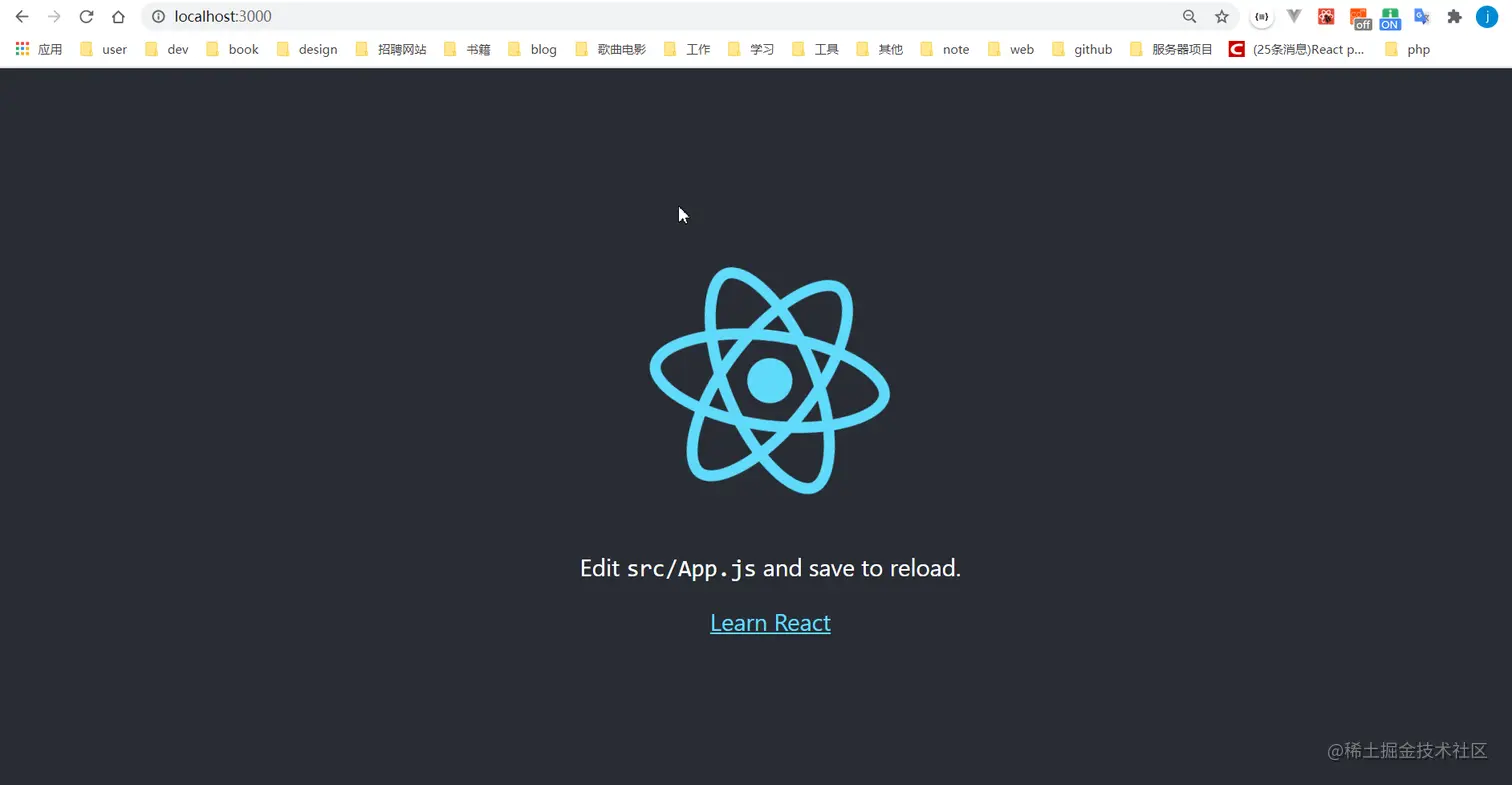Click the 'Edit src/App.js and save to reload.' text
Screen dimensions: 1512x785
[770, 568]
